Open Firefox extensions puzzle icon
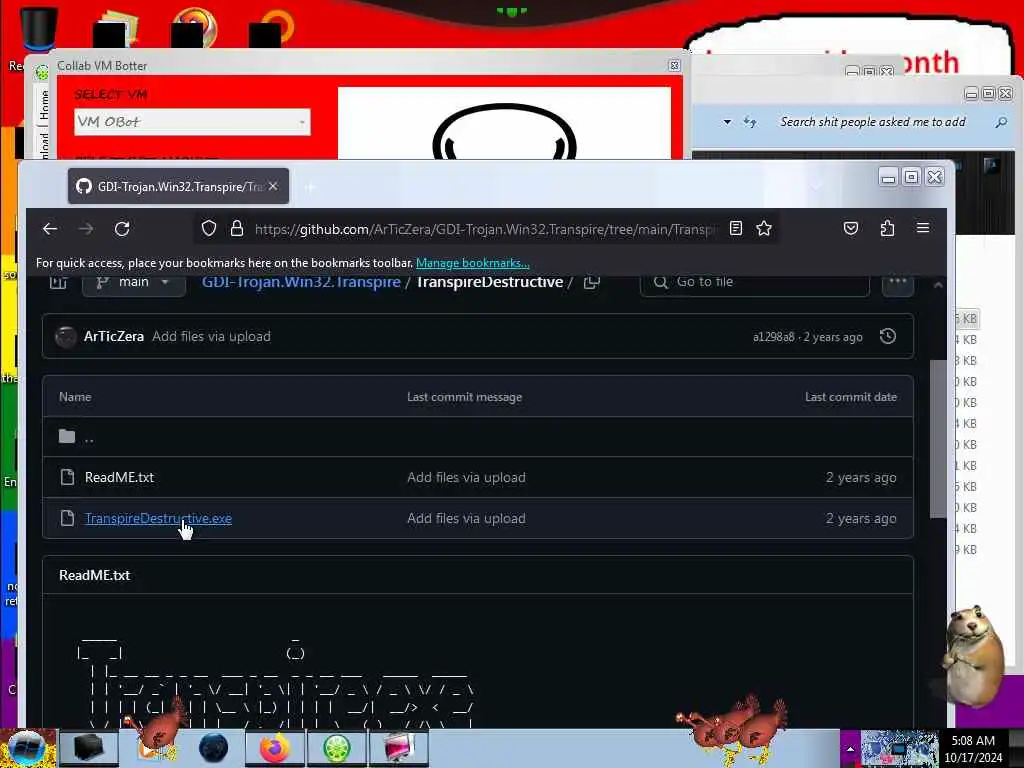 tap(887, 229)
